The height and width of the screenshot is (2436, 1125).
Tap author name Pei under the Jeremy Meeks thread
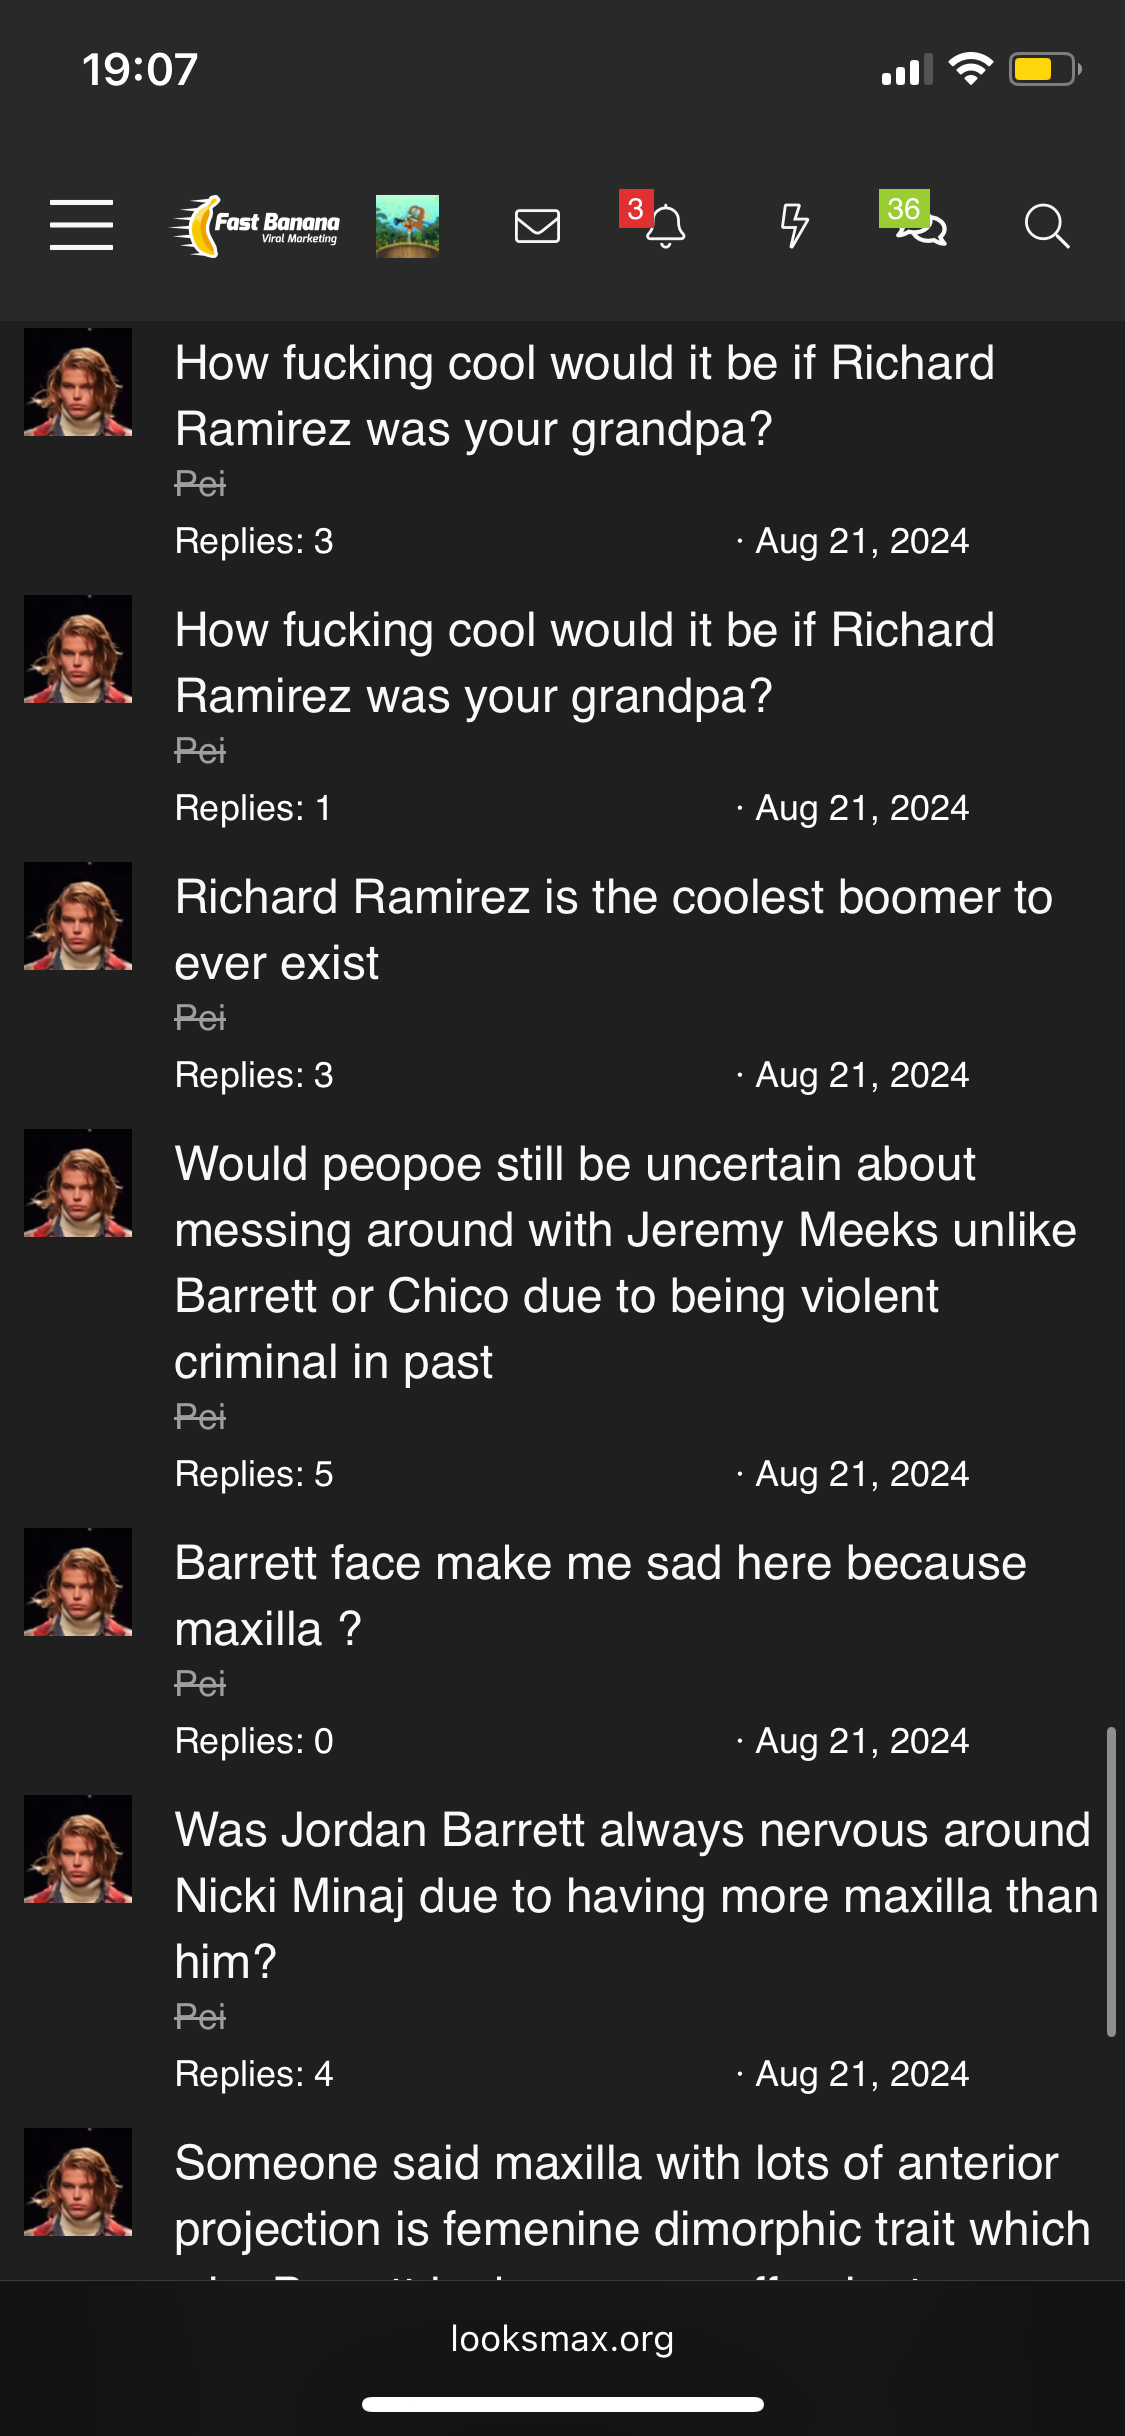click(200, 1417)
